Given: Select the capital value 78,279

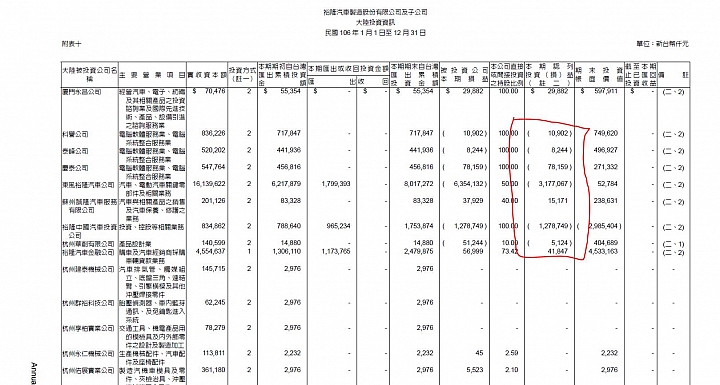Looking at the screenshot, I should (x=215, y=328).
